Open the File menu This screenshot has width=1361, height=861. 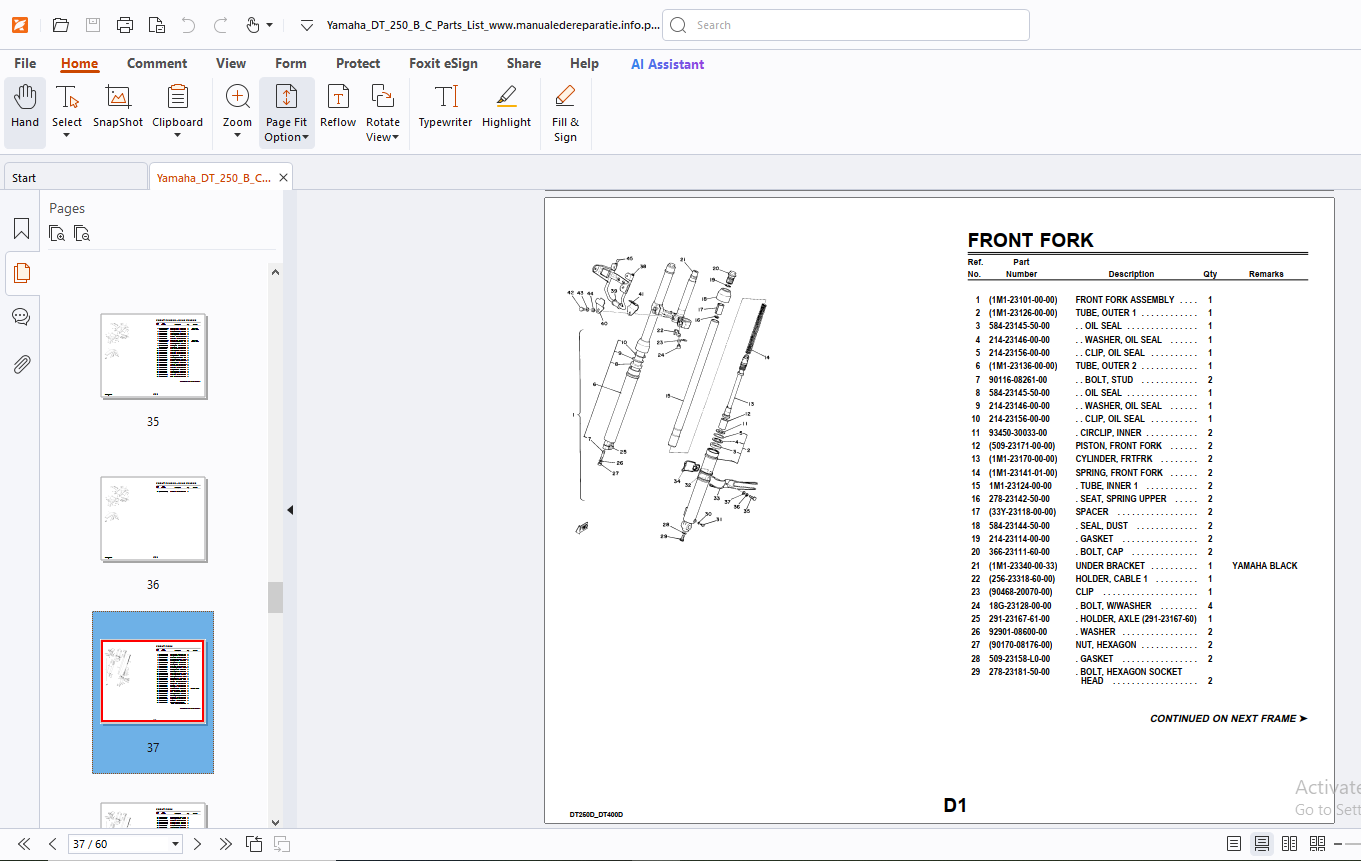(25, 63)
